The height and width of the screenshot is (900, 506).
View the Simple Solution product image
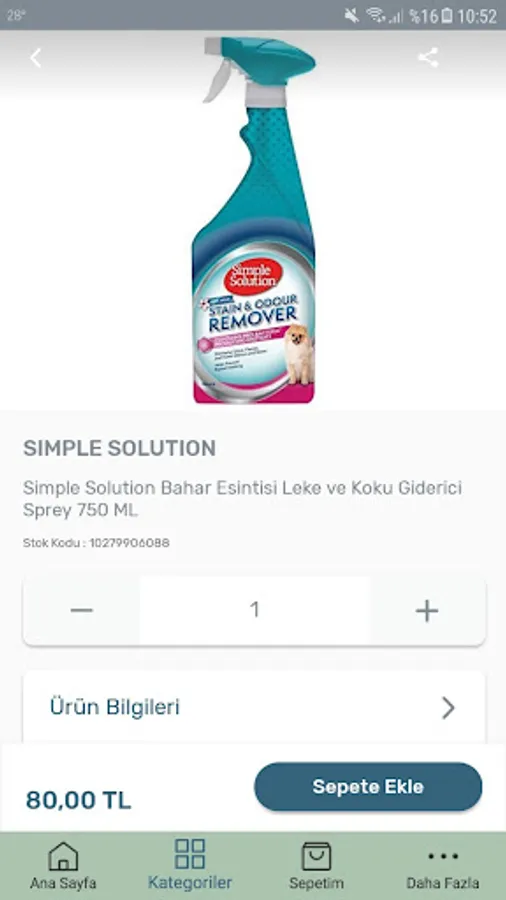coord(254,220)
